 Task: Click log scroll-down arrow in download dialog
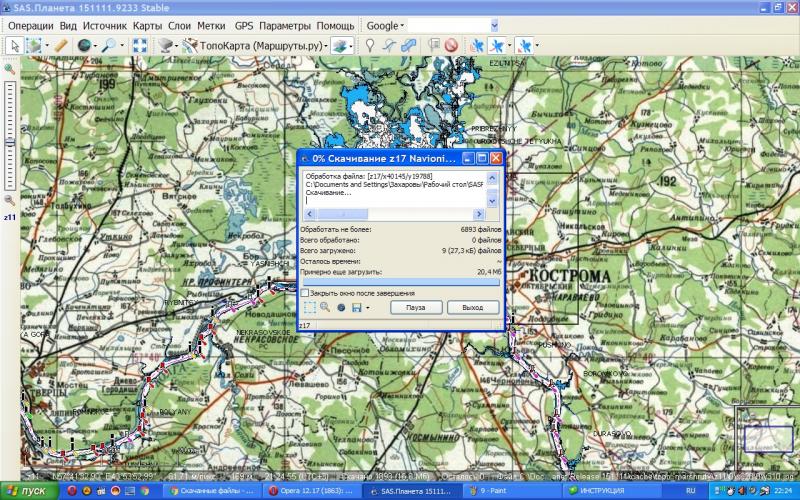coord(492,202)
